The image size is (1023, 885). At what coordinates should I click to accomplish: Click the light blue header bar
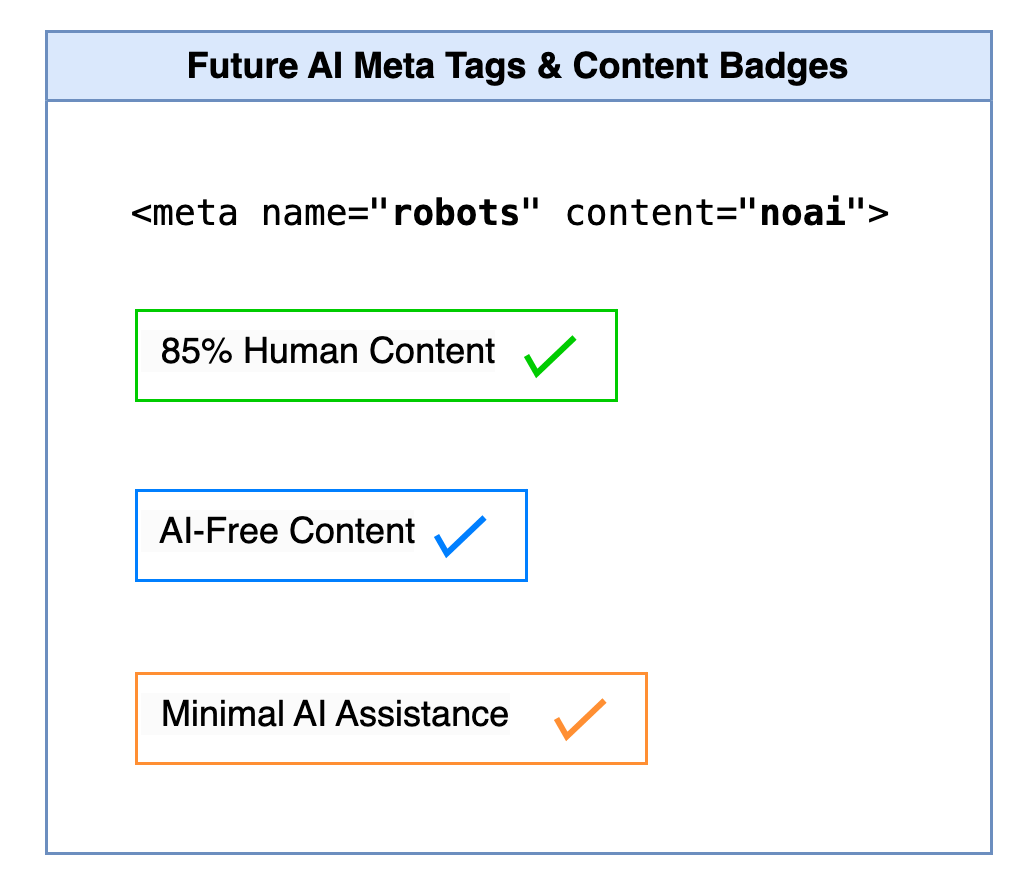519,66
